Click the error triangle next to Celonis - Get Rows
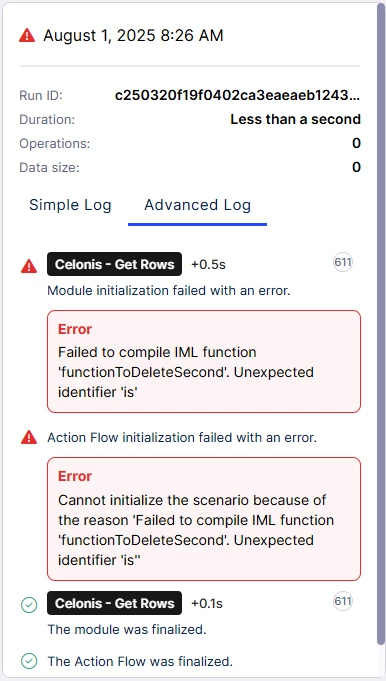Screen dimensions: 386x681 [x=29, y=265]
